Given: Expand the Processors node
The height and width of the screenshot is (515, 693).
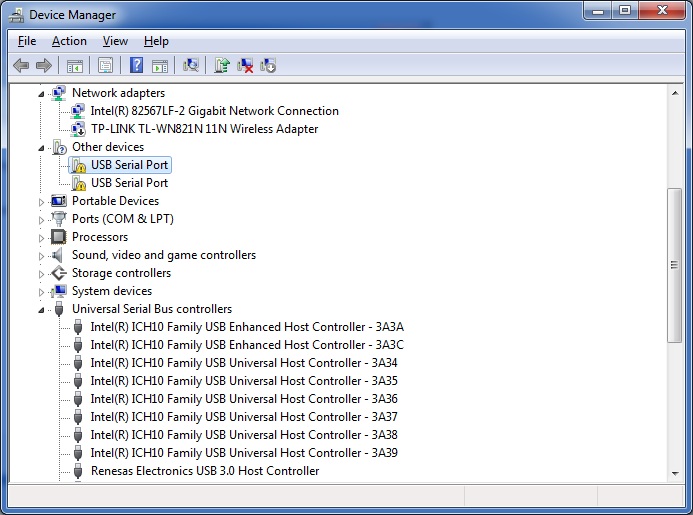Looking at the screenshot, I should point(41,238).
